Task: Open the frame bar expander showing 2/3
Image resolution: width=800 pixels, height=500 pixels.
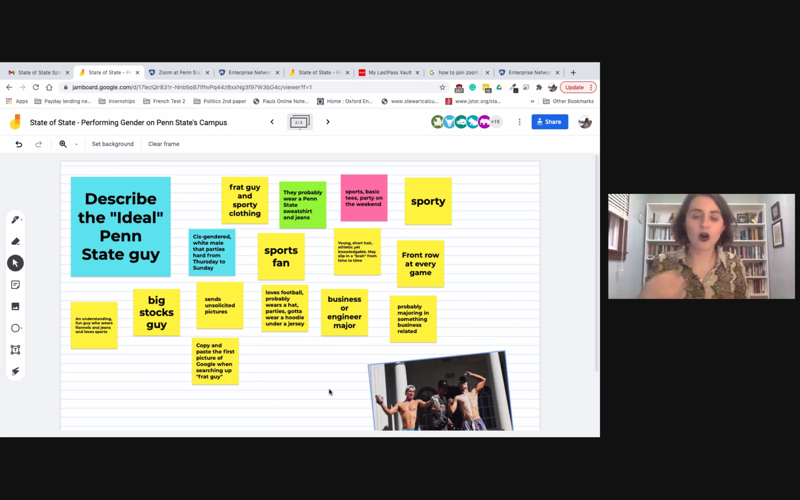Action: [299, 122]
